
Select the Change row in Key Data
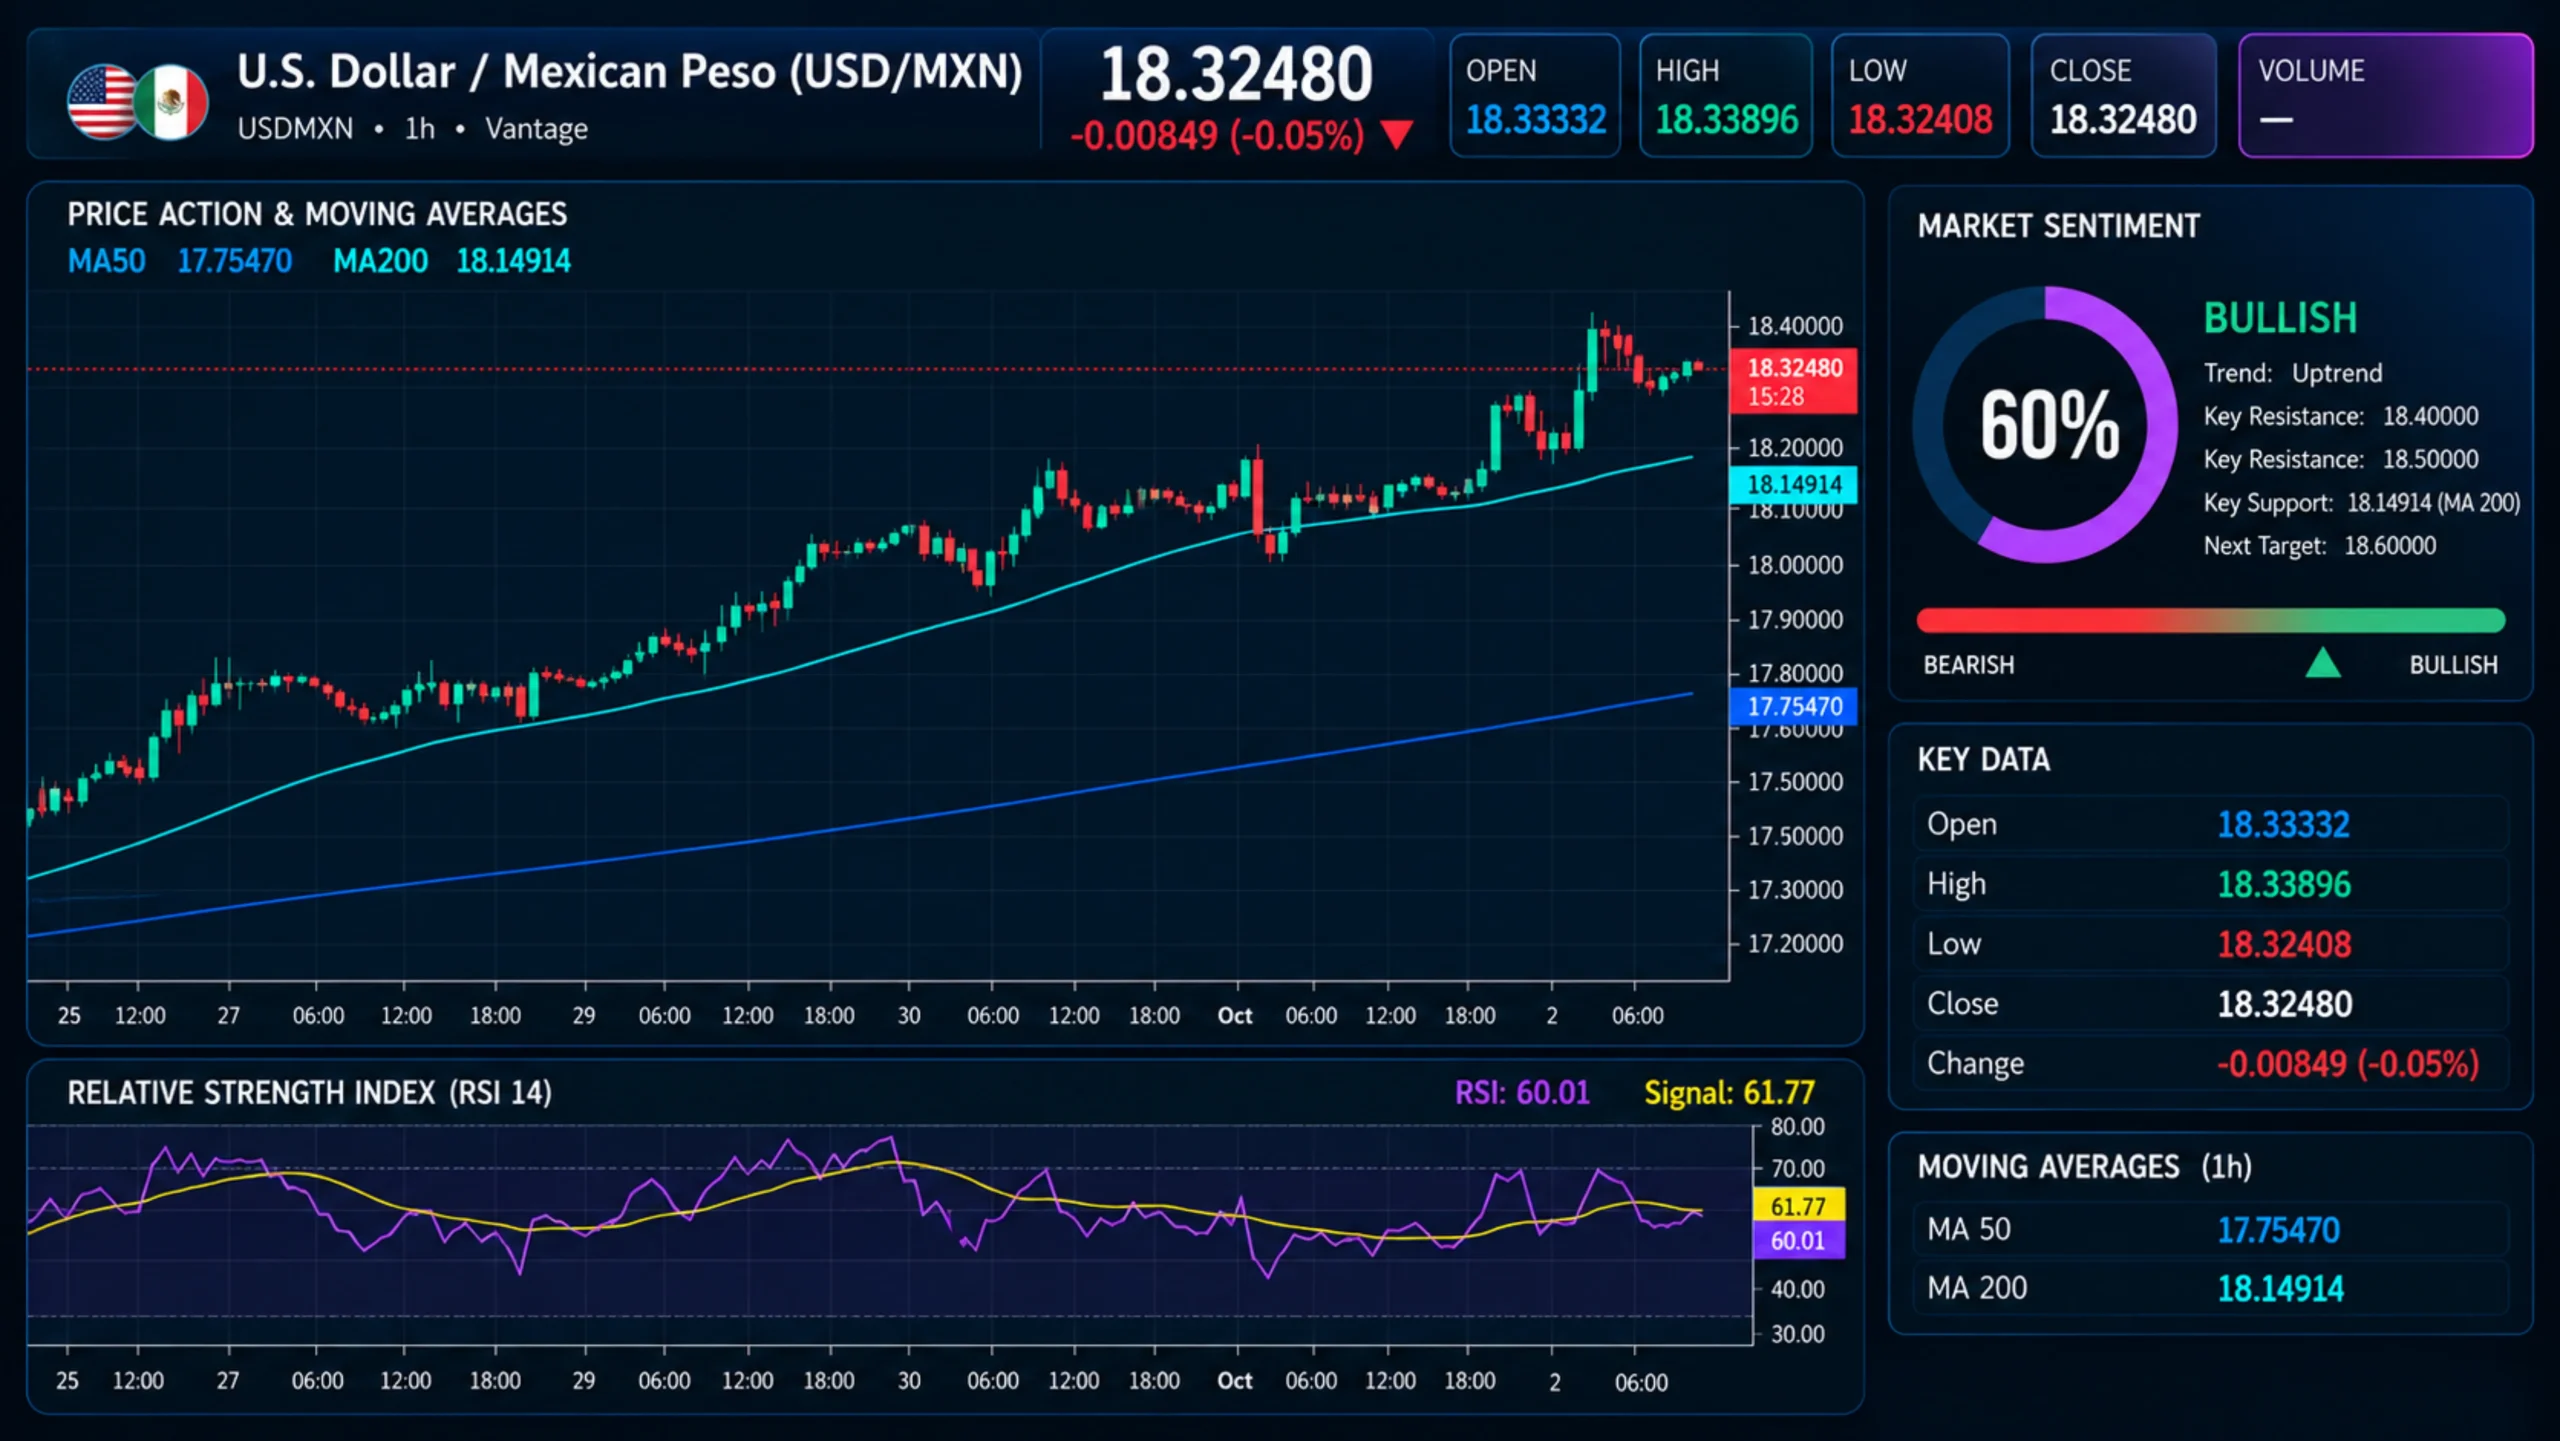(x=2210, y=1063)
